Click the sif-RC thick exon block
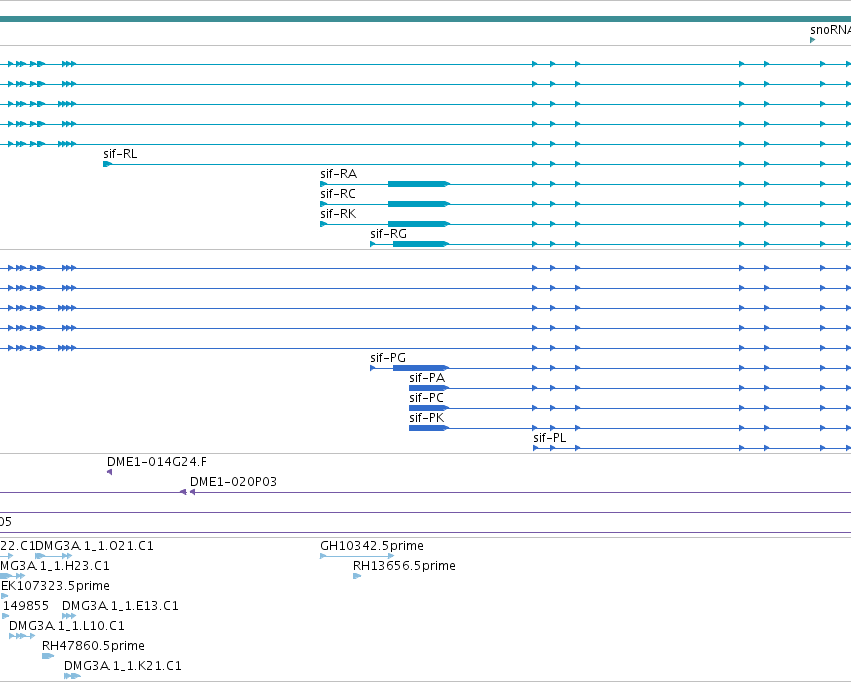The width and height of the screenshot is (851, 682). 417,204
